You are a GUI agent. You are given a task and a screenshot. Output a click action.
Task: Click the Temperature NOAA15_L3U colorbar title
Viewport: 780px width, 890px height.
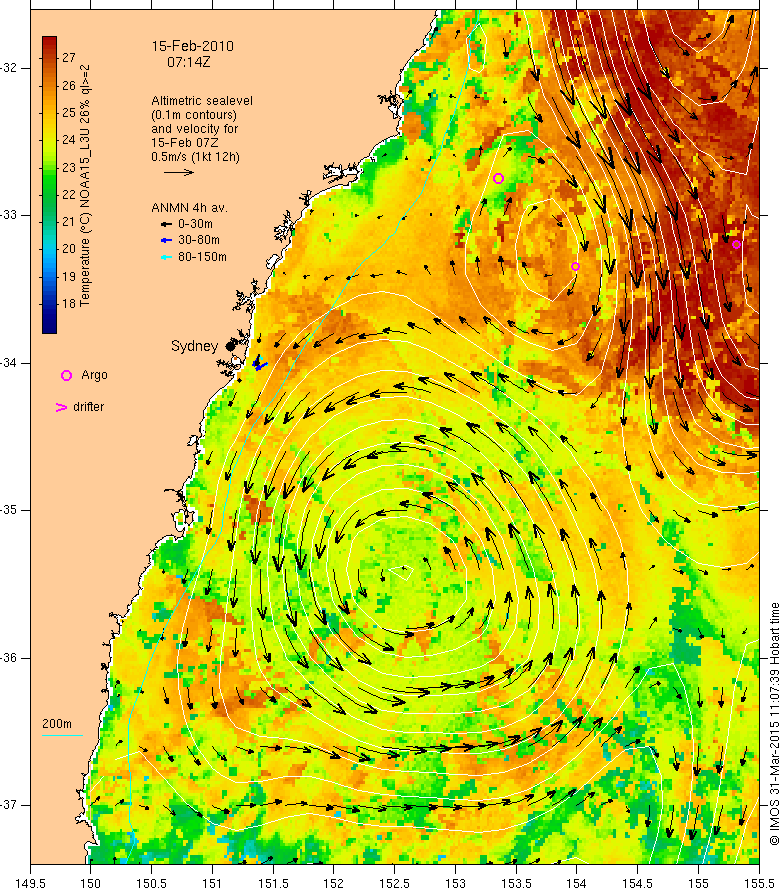85,186
